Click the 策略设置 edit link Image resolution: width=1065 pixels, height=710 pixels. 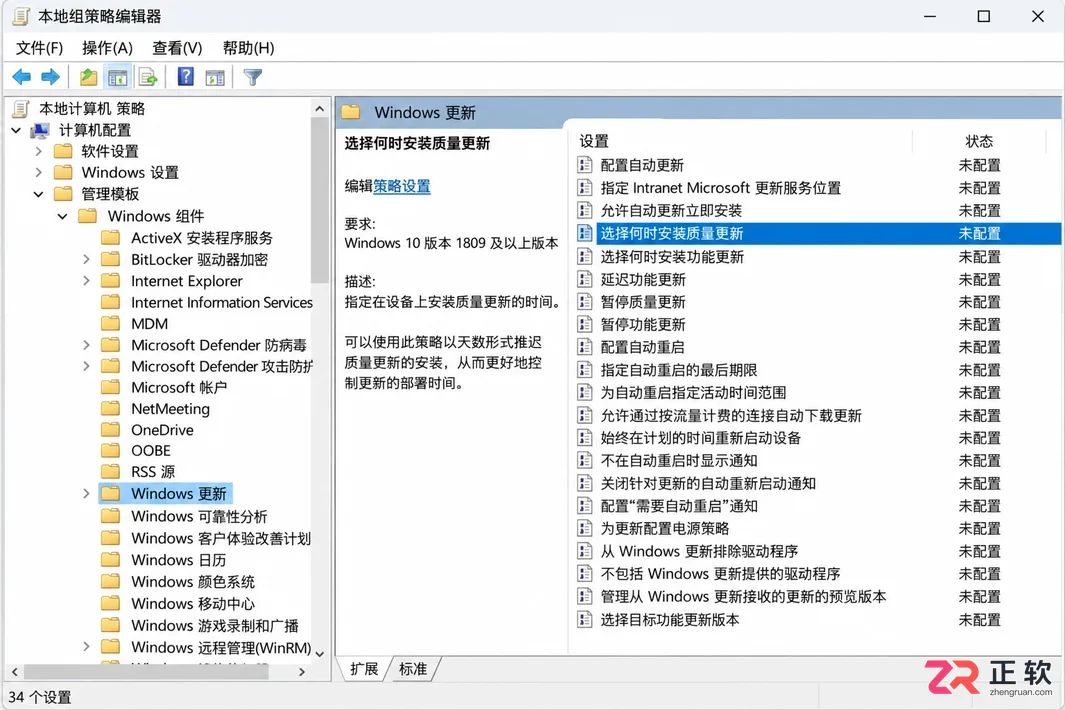coord(402,186)
